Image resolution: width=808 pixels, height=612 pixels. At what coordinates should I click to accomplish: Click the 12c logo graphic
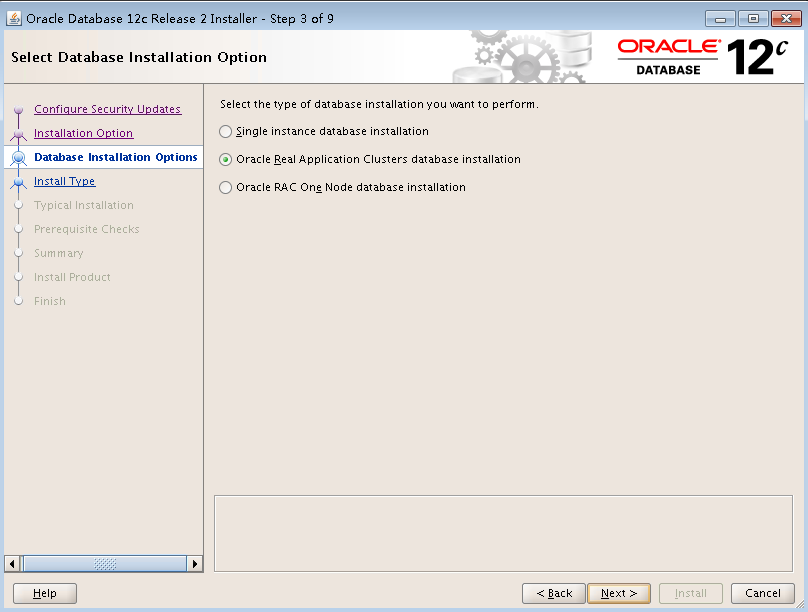pos(752,55)
